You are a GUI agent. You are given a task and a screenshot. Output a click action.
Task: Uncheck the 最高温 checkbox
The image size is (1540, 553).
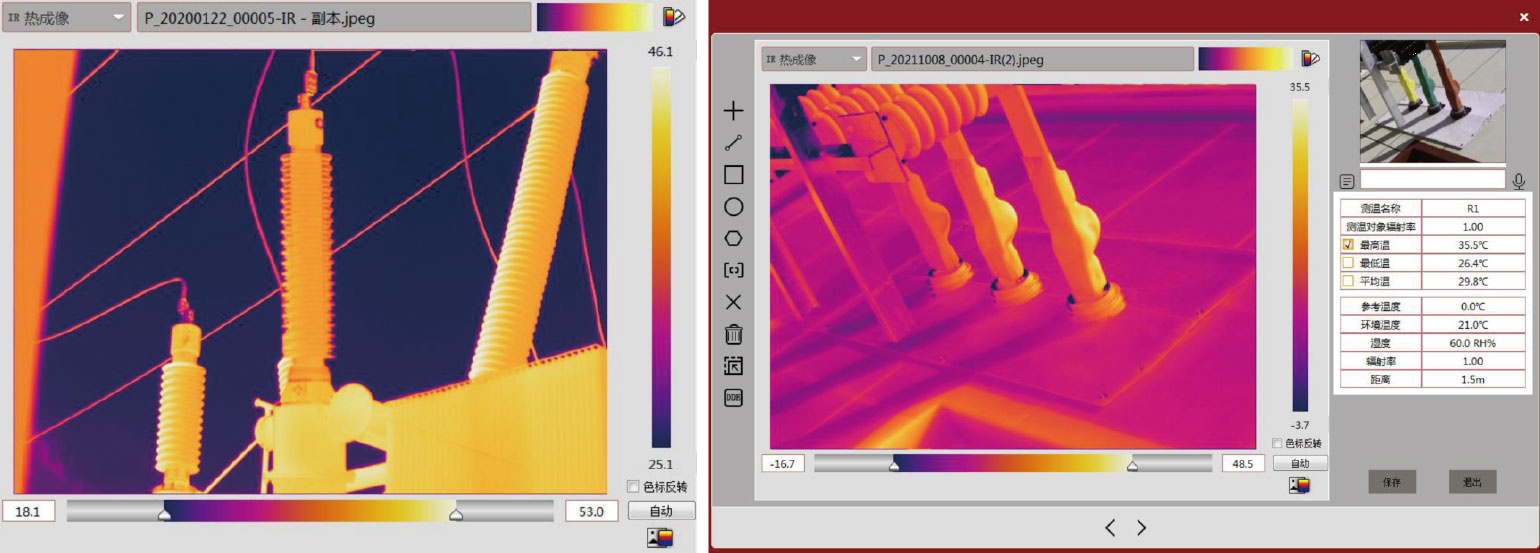click(x=1348, y=245)
